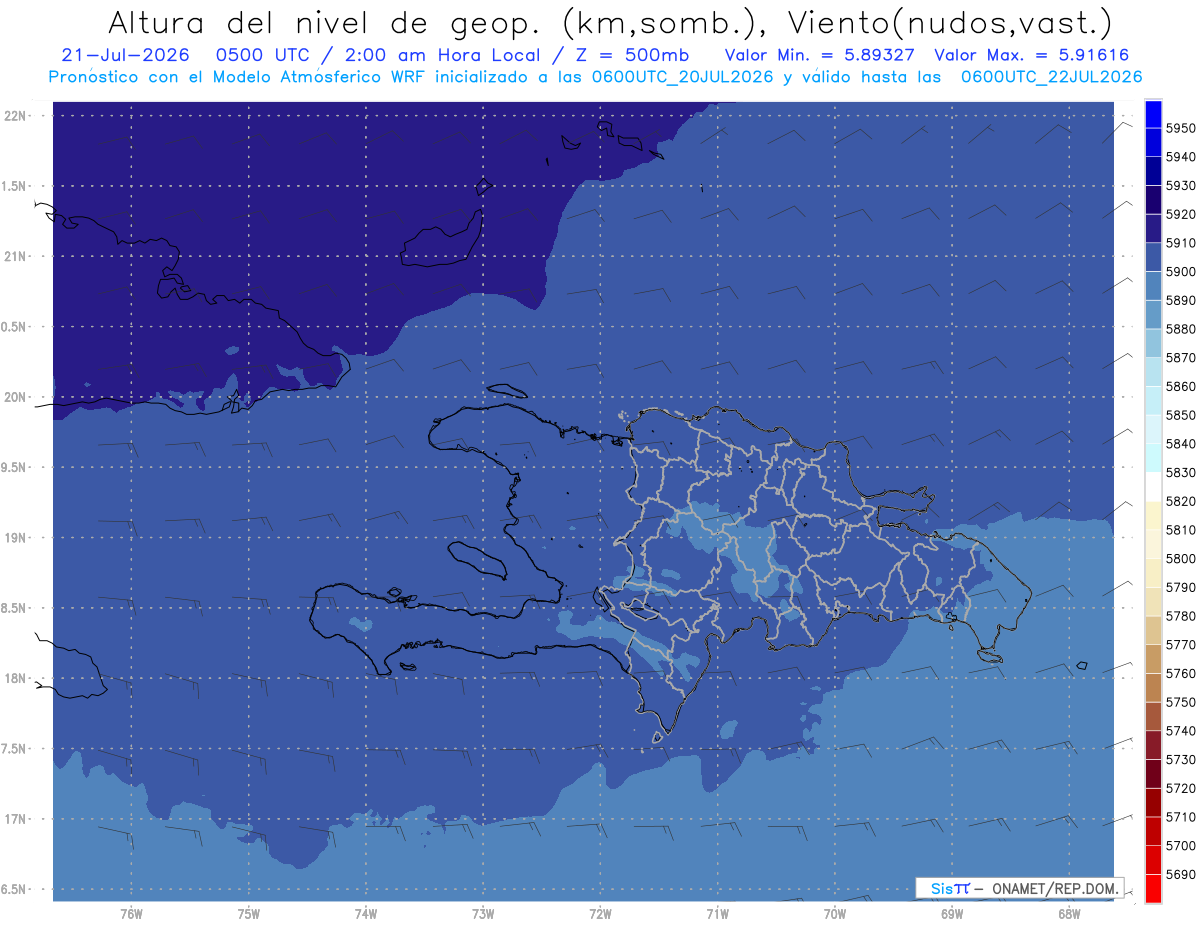Select the valid-until time '0600UTC_22JUL2026'

click(x=1051, y=77)
